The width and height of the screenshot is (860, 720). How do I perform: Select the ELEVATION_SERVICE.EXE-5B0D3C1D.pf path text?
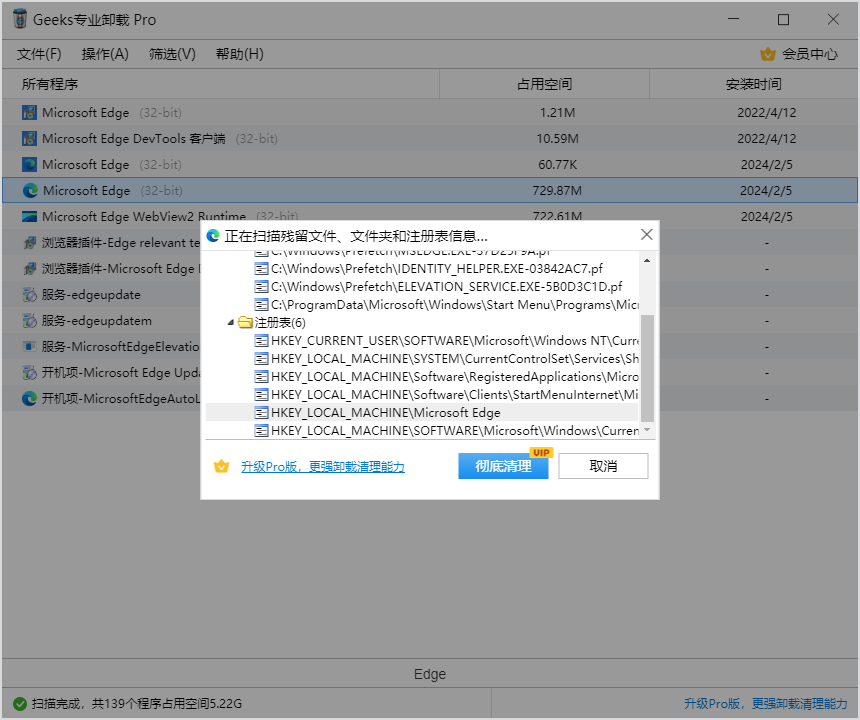(446, 287)
